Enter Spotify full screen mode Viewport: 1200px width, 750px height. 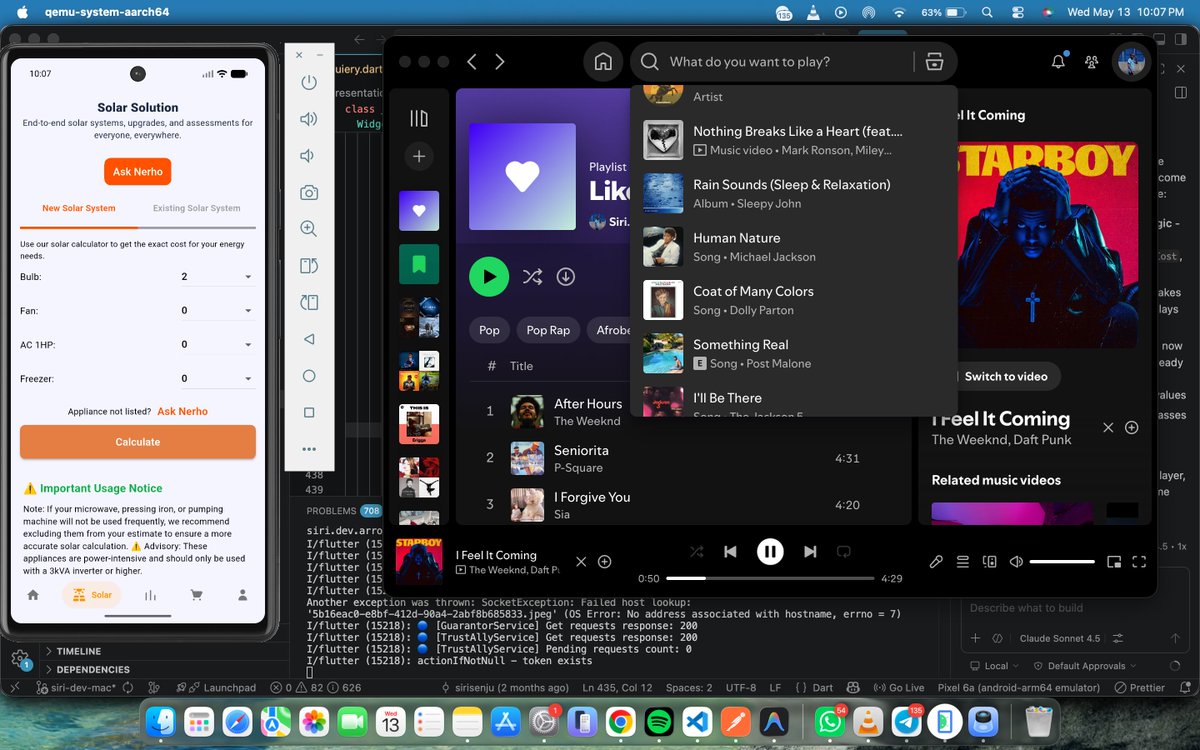coord(1139,562)
